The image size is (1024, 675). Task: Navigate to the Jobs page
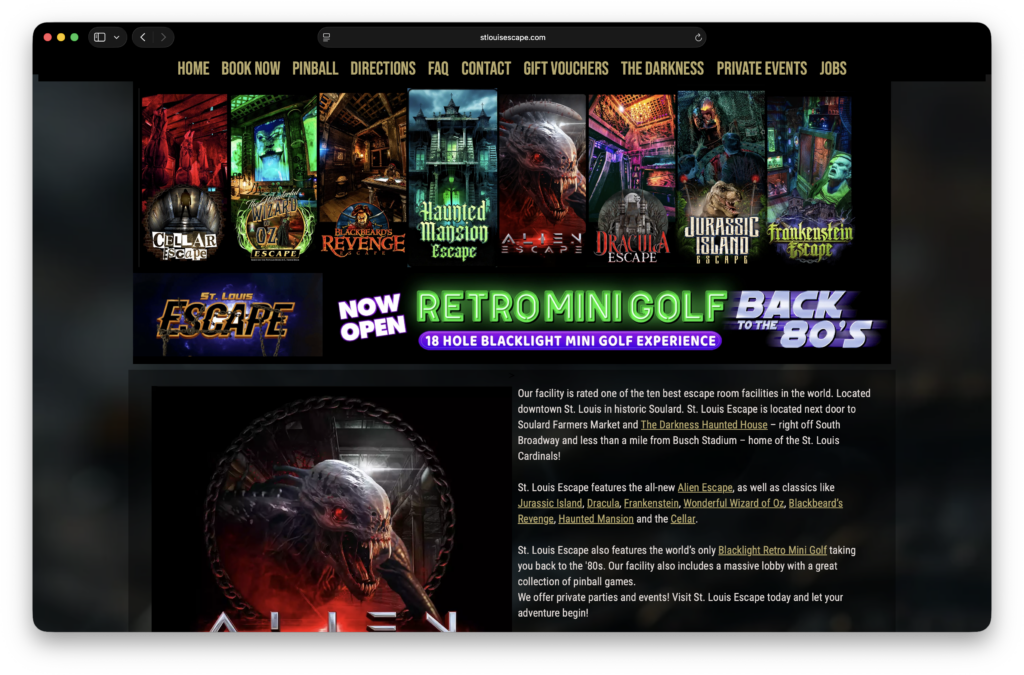point(832,68)
